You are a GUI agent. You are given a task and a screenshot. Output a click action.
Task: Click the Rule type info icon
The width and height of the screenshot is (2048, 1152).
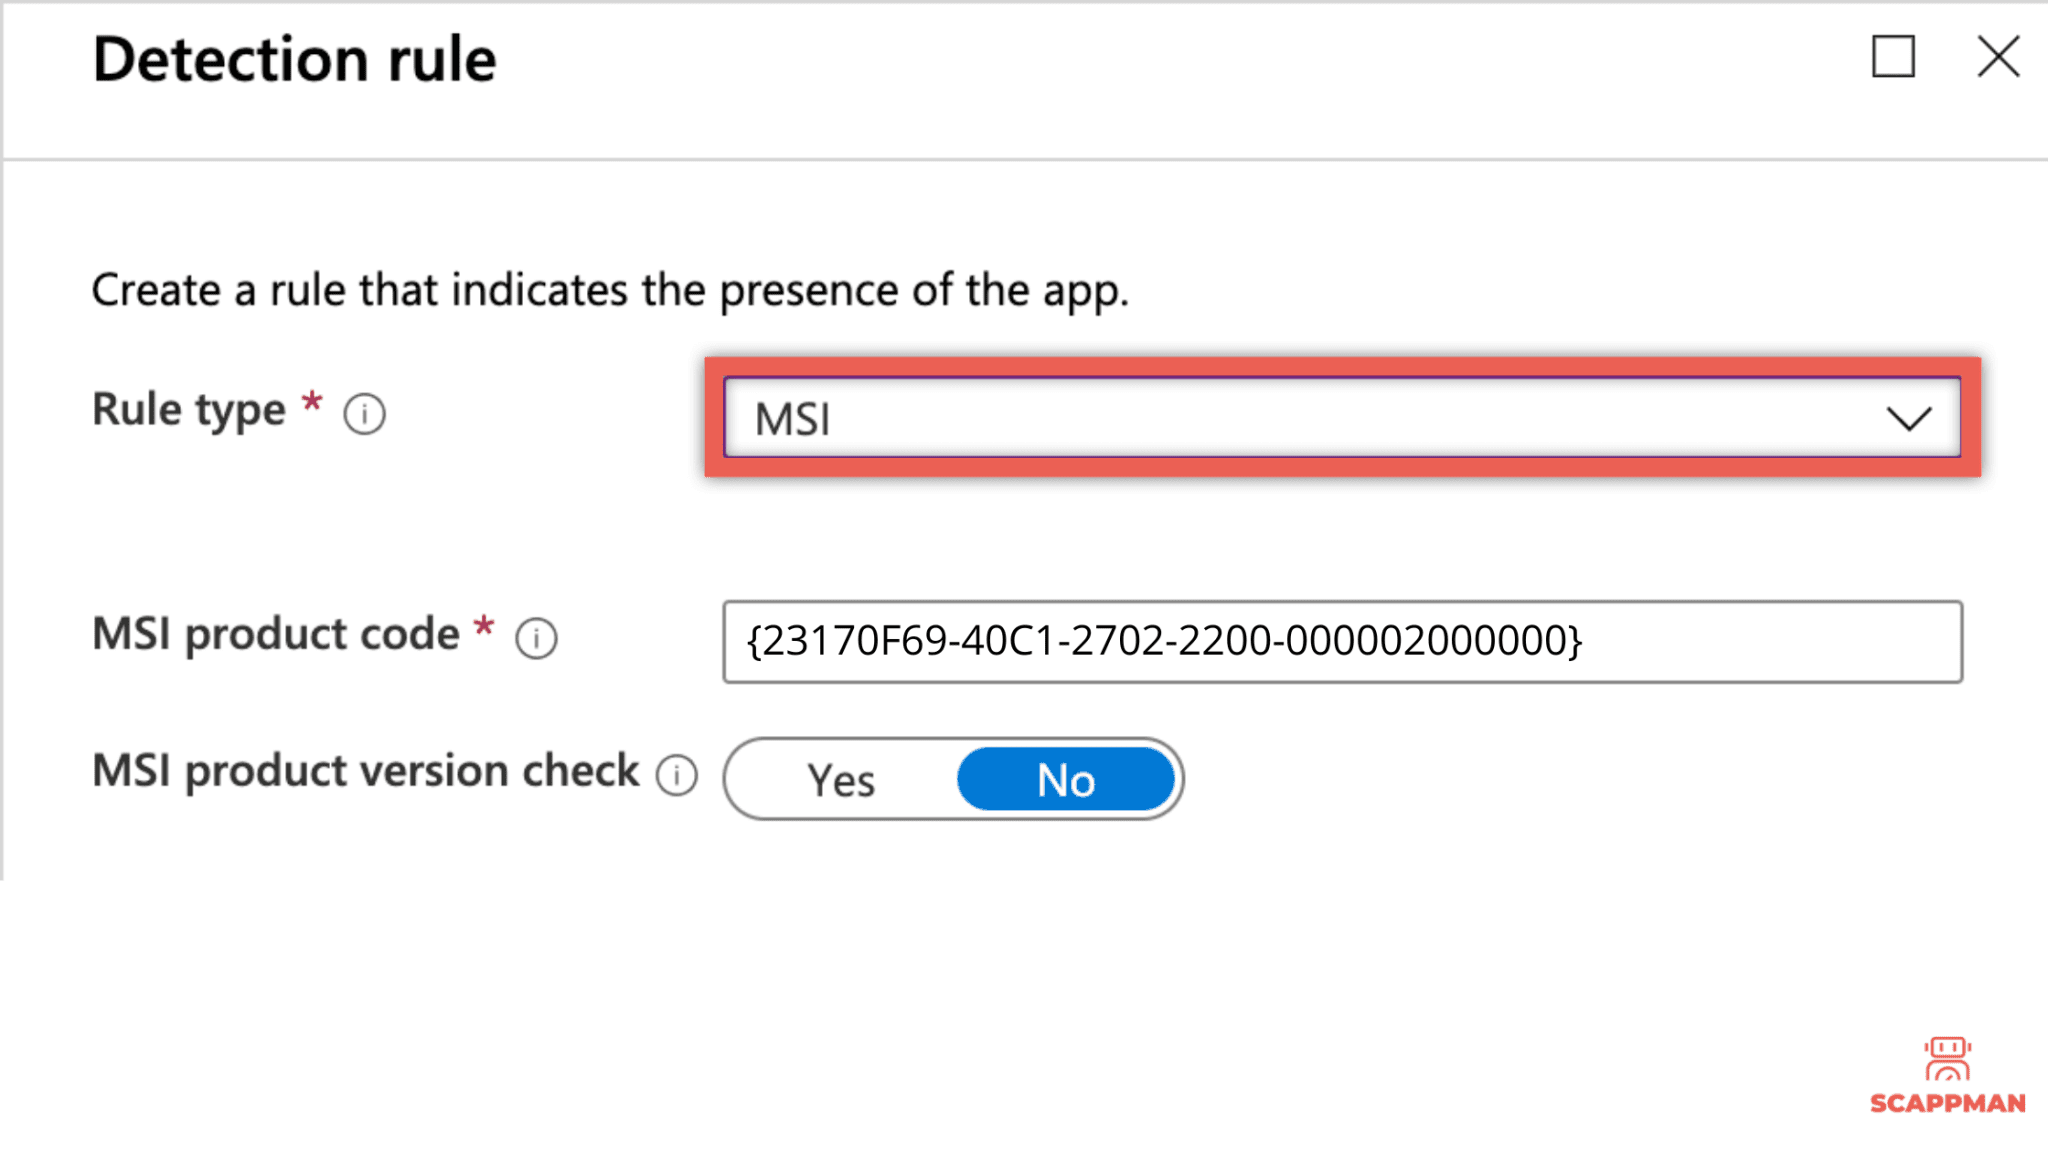point(366,413)
